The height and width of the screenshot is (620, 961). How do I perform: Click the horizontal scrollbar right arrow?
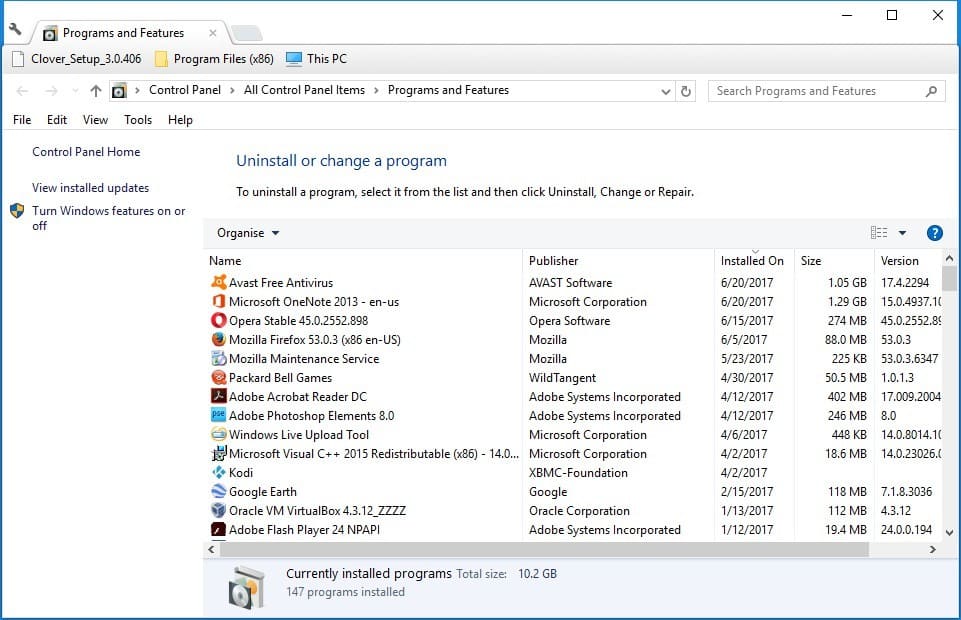(x=933, y=550)
